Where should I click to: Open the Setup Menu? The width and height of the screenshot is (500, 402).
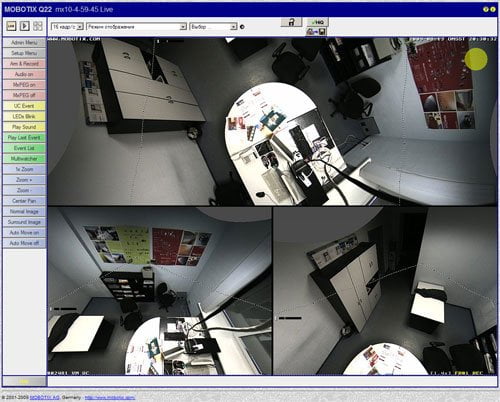24,53
